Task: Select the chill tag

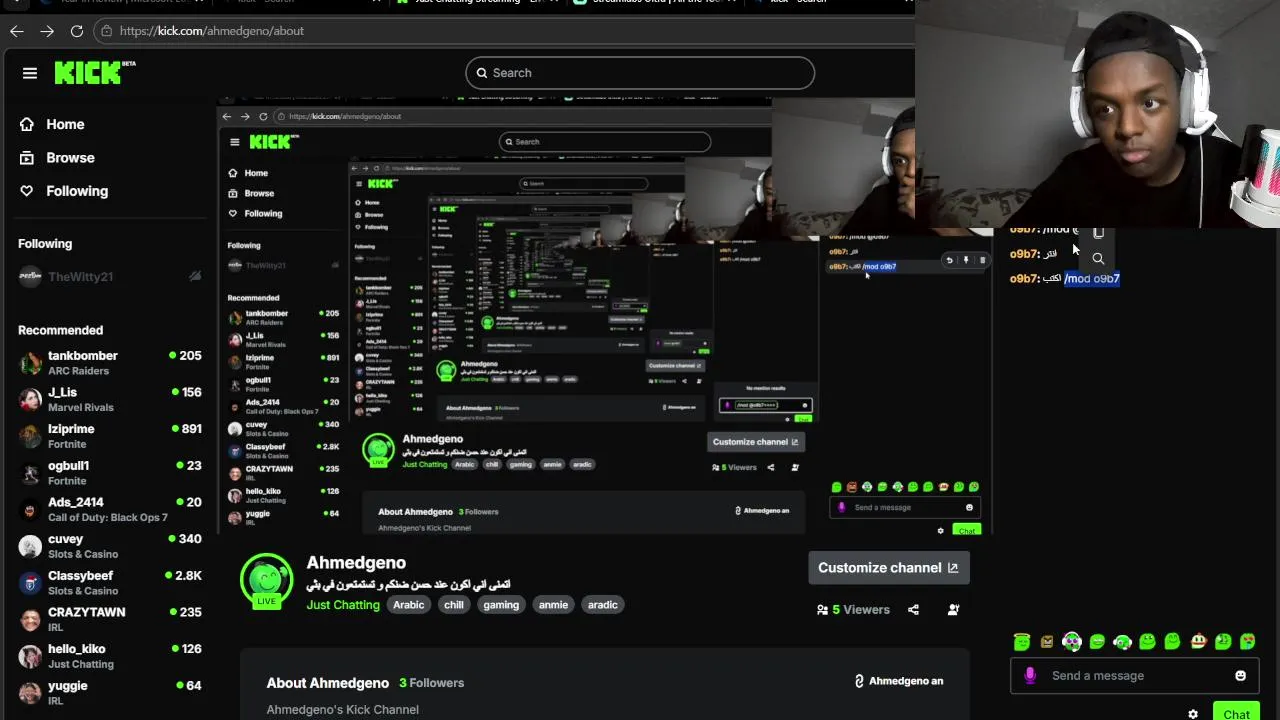Action: click(x=454, y=605)
